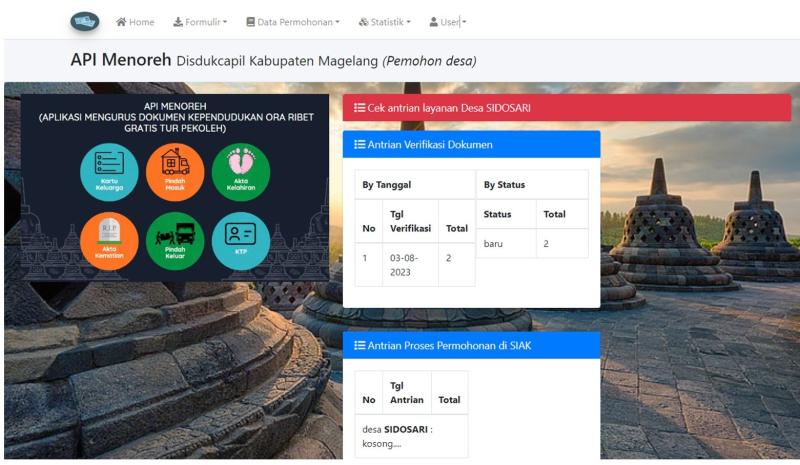Click the 'baru' status table cell

coord(505,243)
